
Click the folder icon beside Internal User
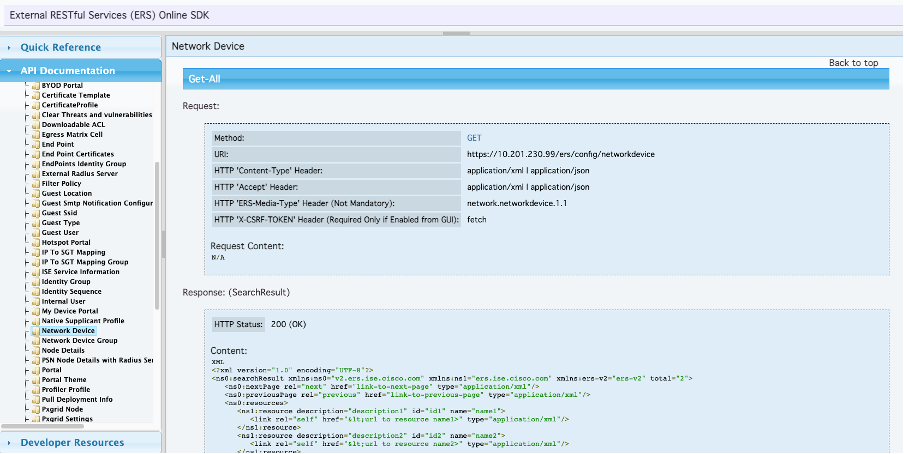36,302
